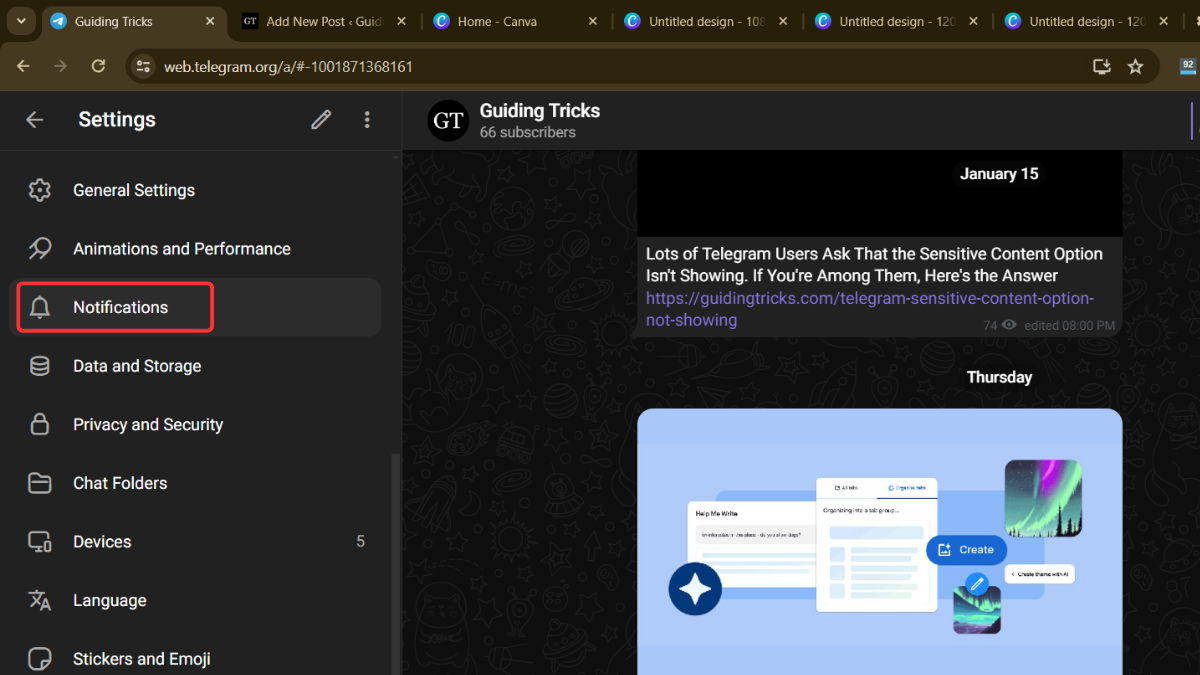Click the pencil icon to edit settings
1200x675 pixels.
[x=321, y=119]
